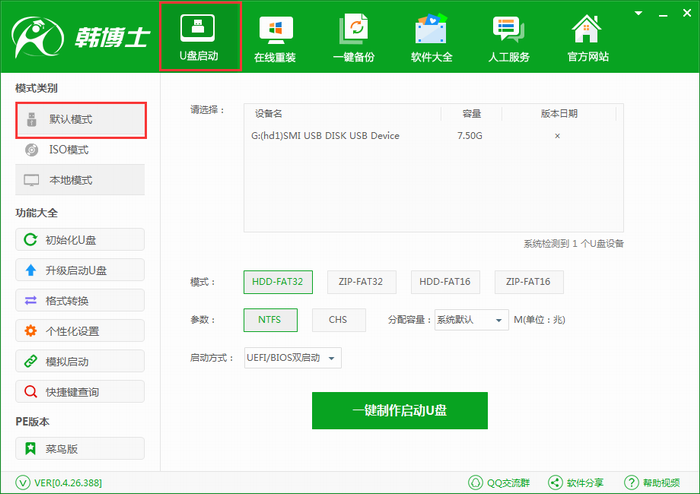Choose the CHS parameter option
This screenshot has height=494, width=700.
(337, 320)
